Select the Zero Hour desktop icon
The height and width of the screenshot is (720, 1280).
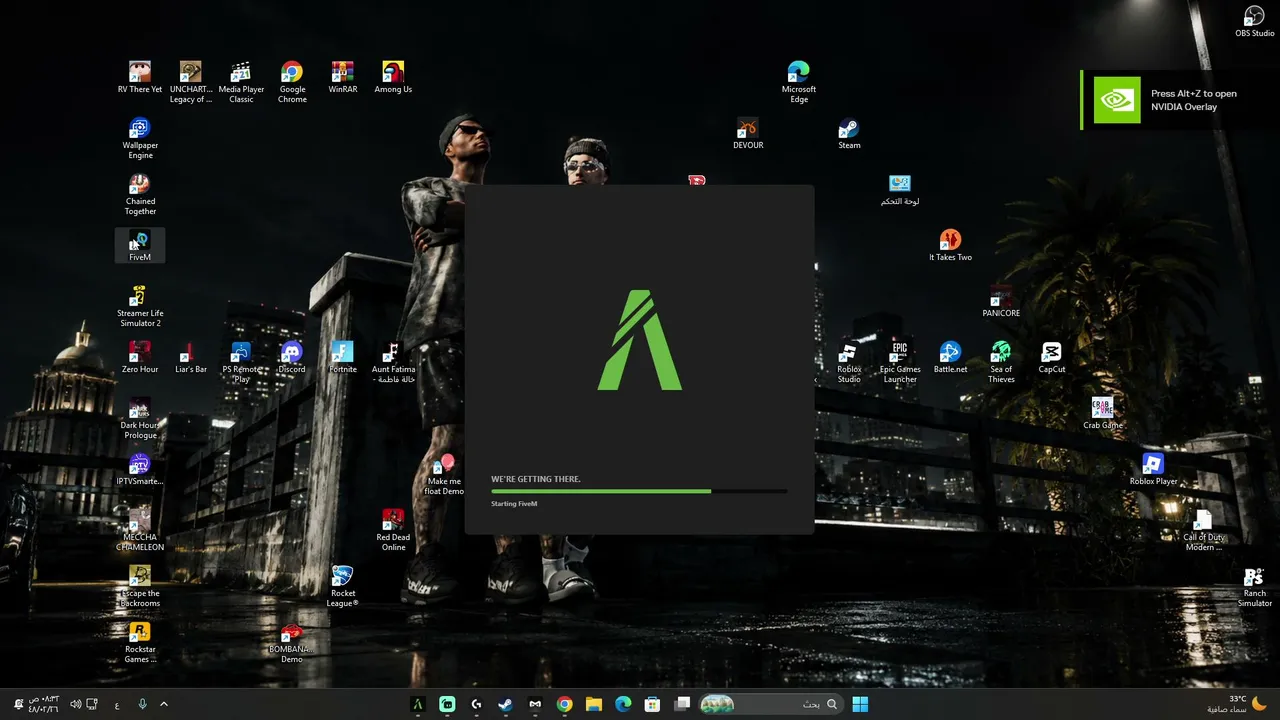[x=140, y=357]
